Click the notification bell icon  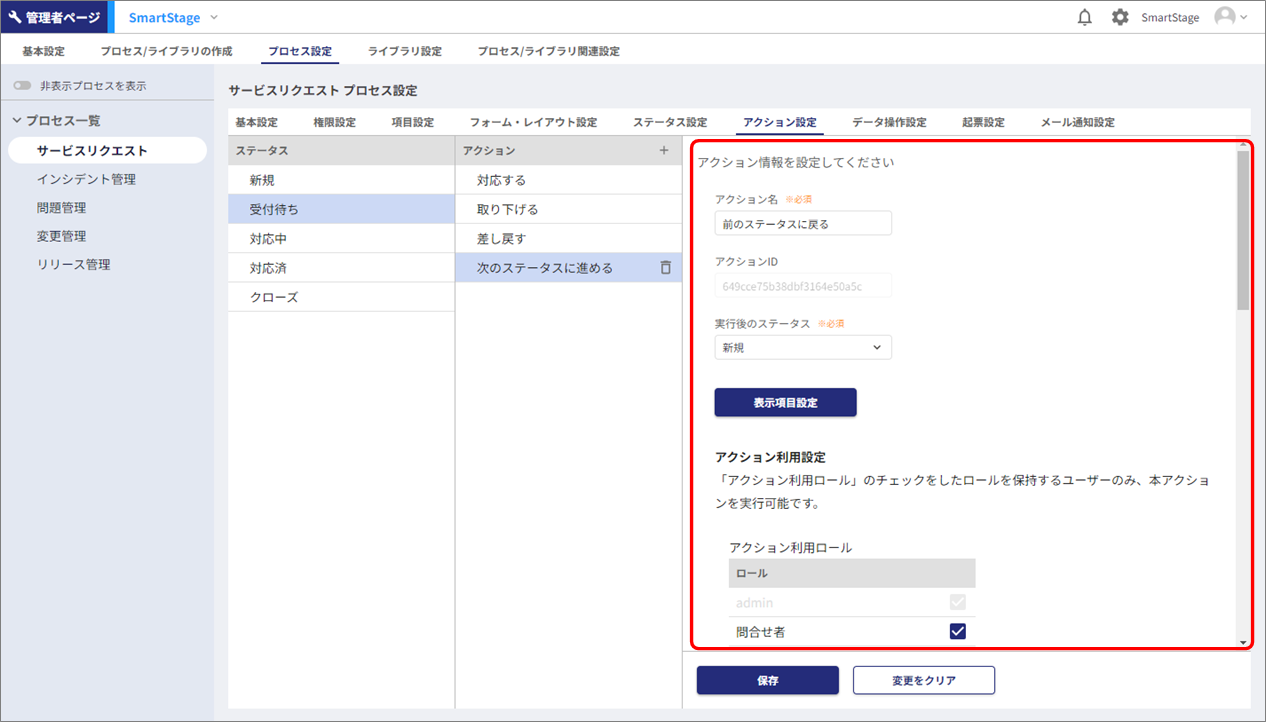1084,17
